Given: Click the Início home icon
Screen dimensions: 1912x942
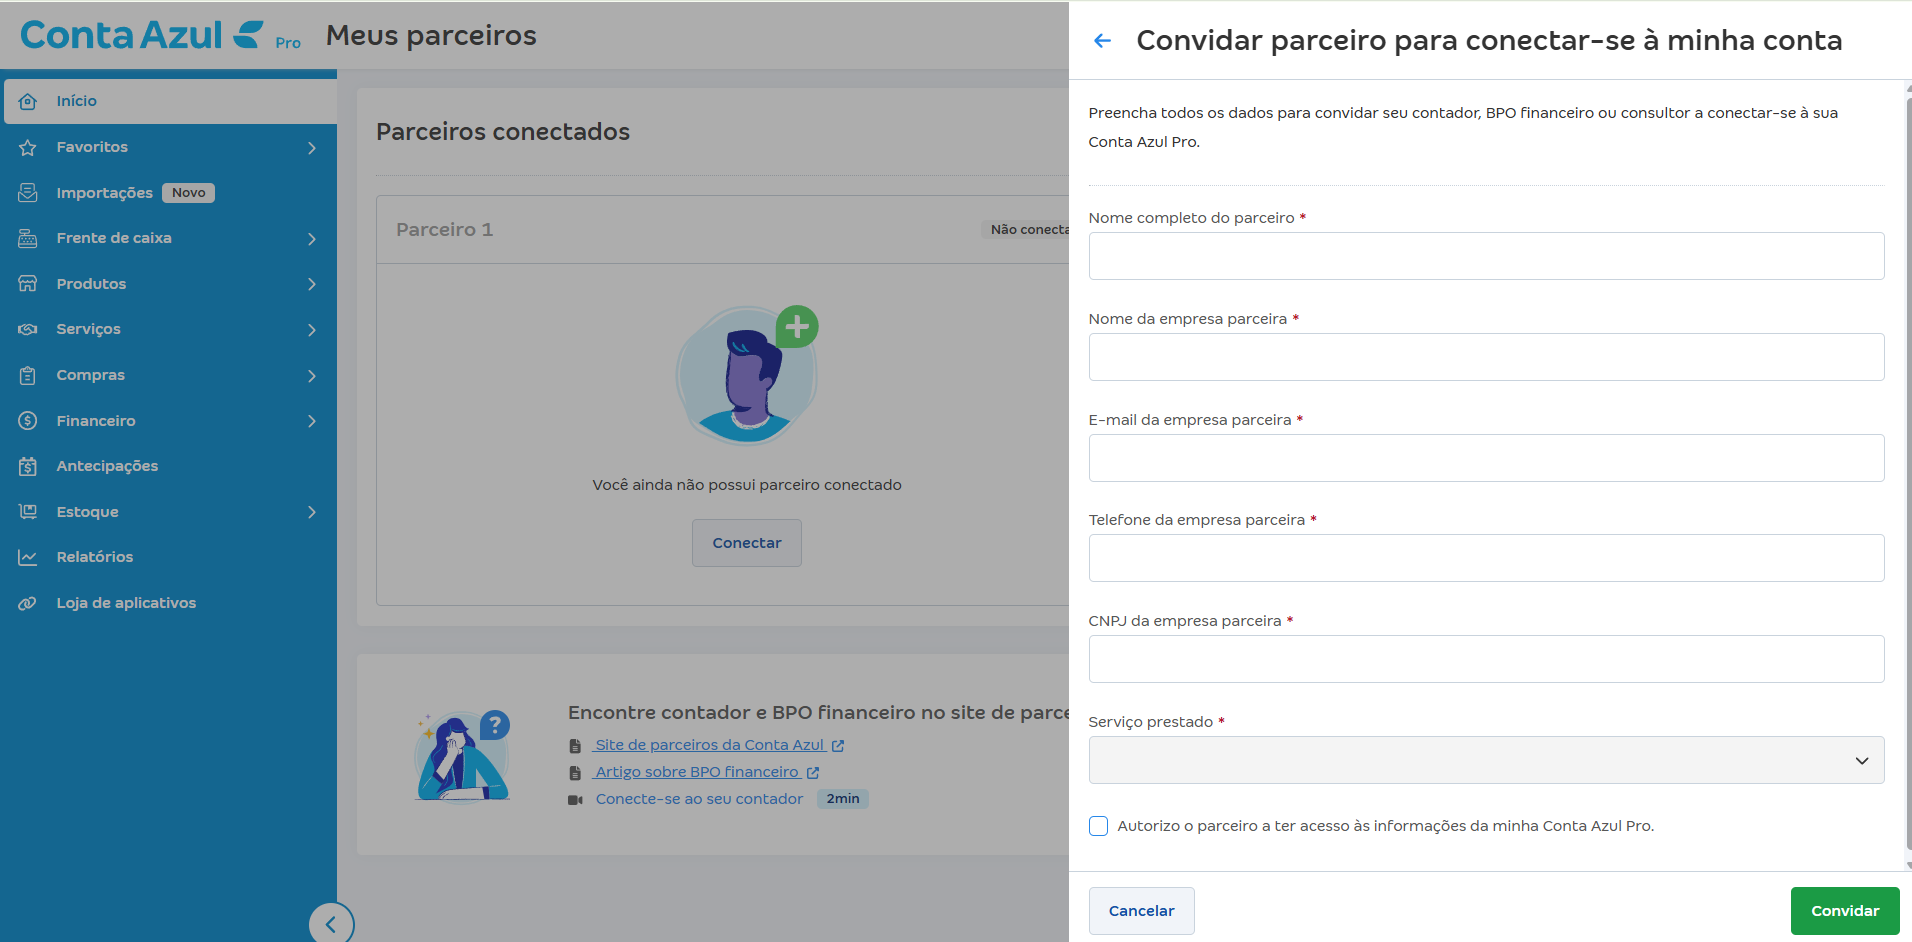Looking at the screenshot, I should (28, 101).
